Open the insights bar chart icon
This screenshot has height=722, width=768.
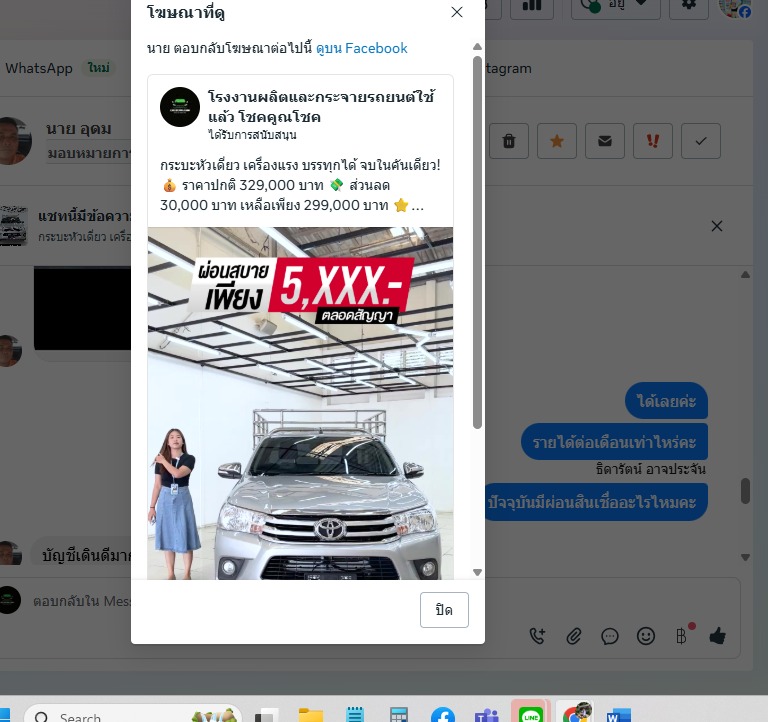coord(532,6)
